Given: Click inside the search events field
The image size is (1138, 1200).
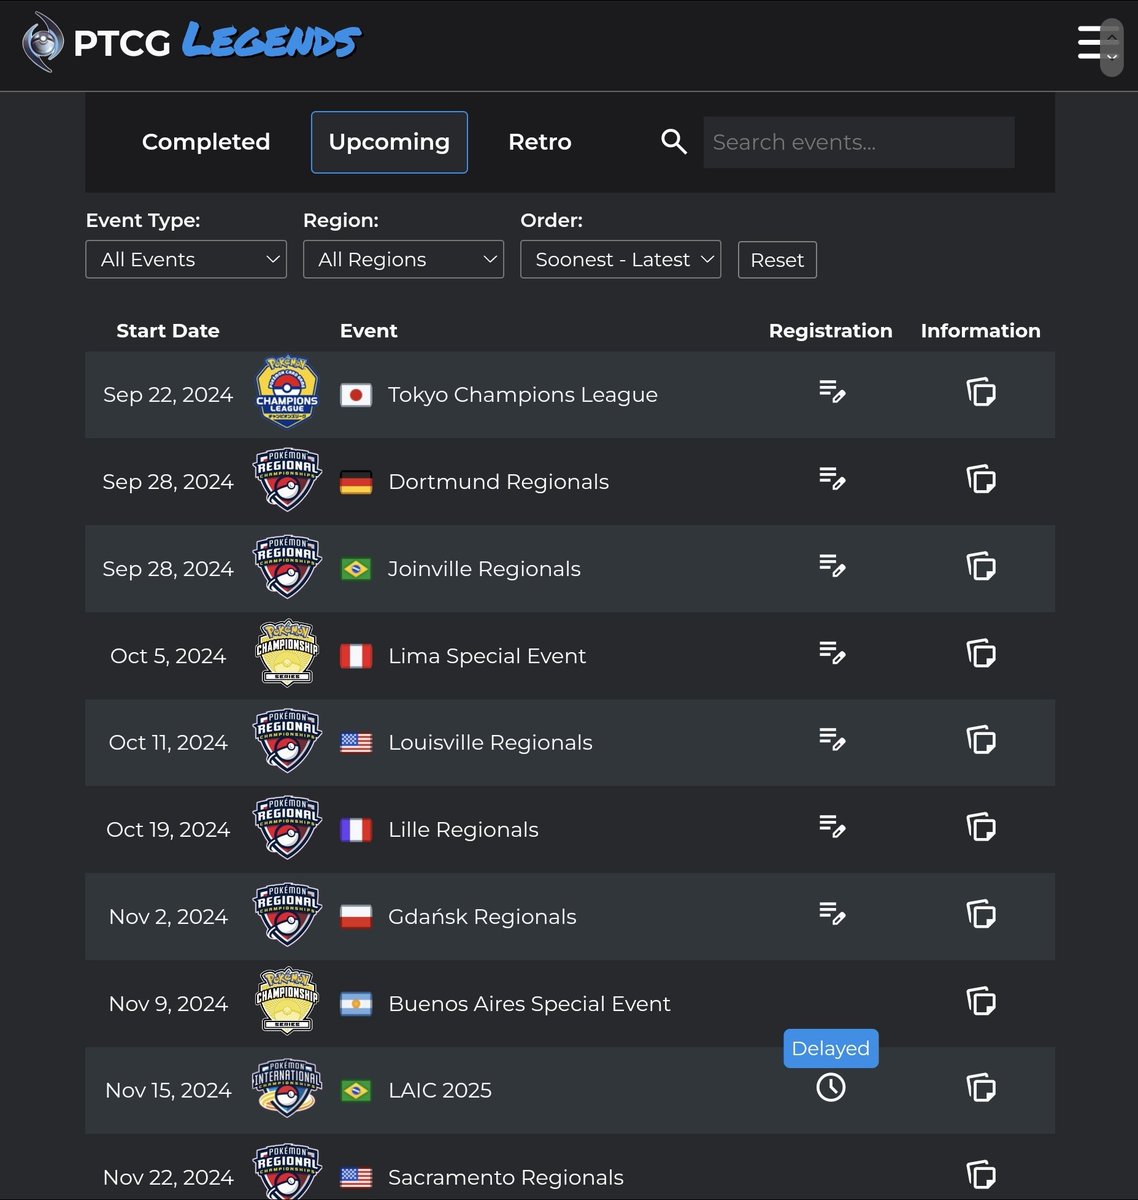Looking at the screenshot, I should coord(858,142).
